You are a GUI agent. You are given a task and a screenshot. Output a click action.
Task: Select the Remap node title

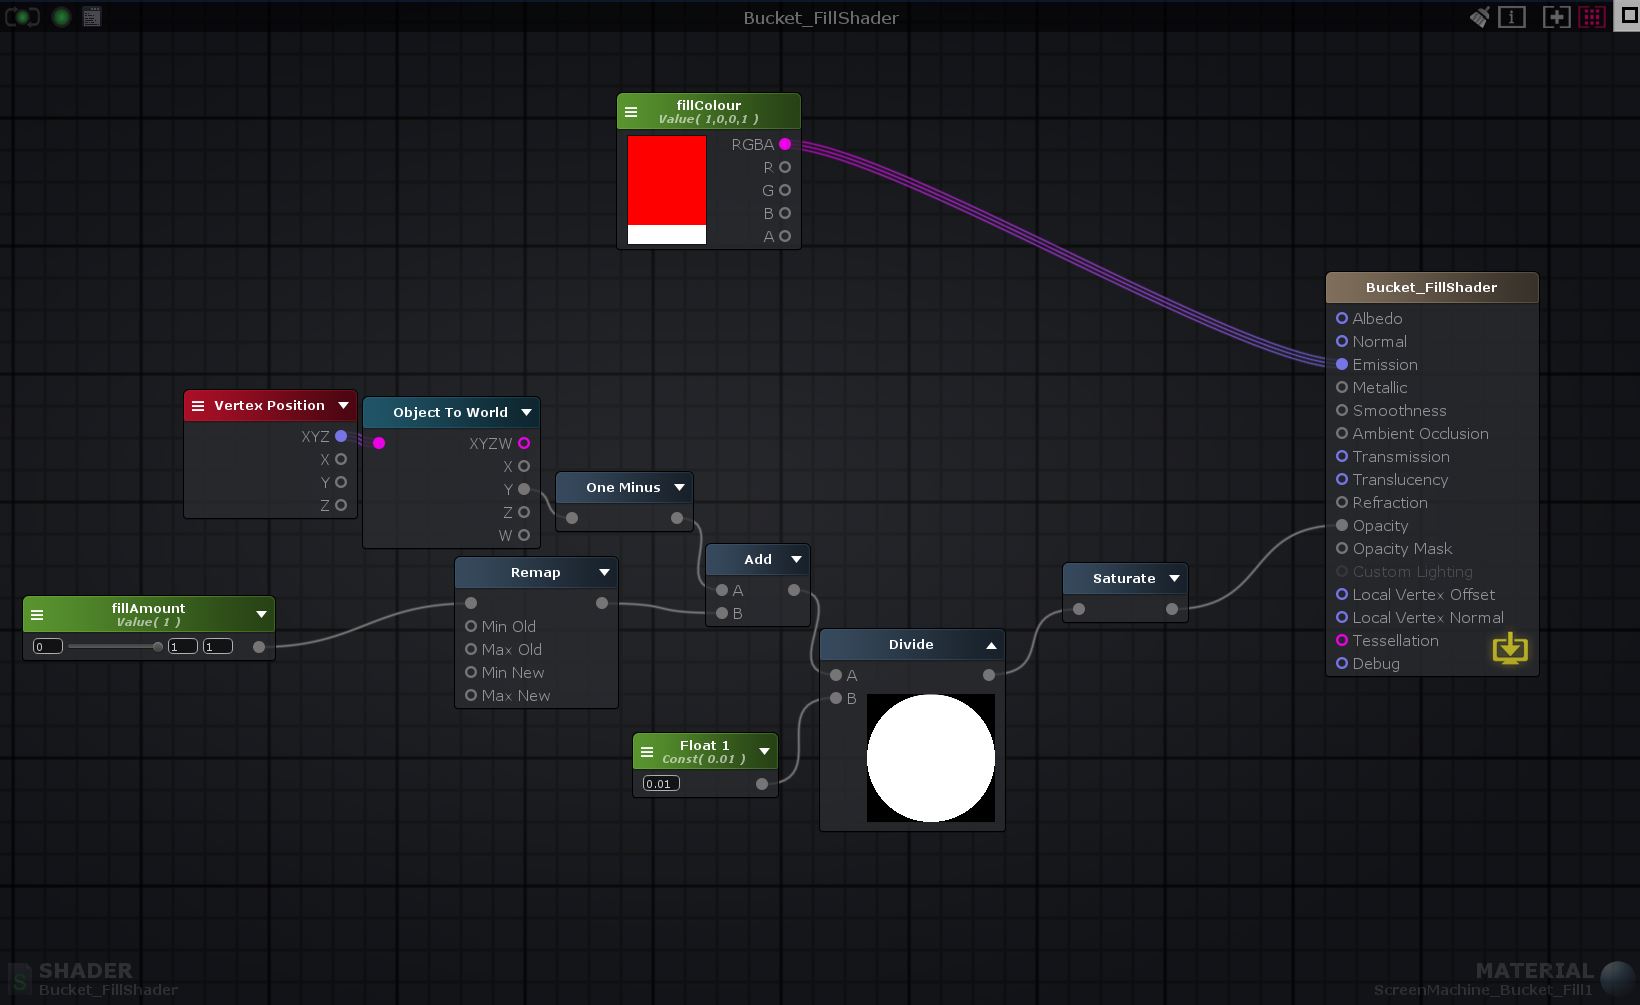(535, 573)
